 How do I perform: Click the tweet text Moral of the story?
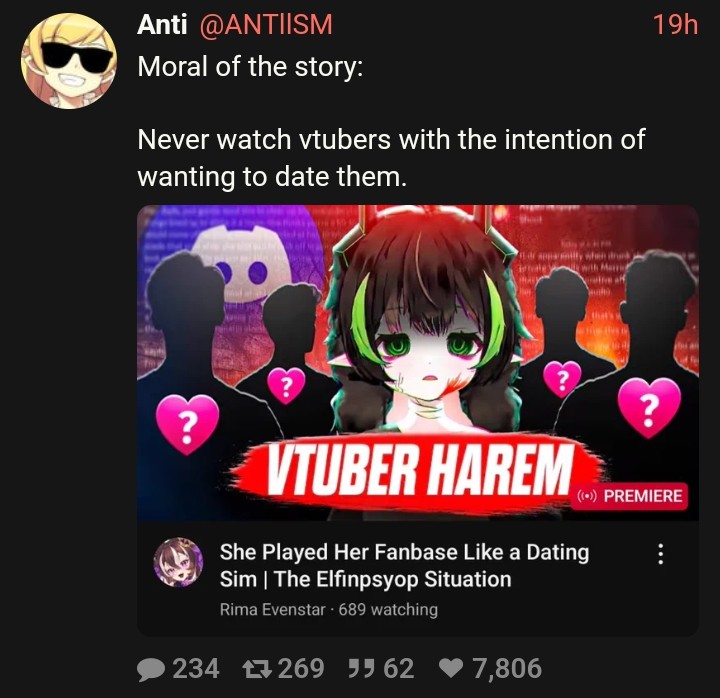pos(250,67)
